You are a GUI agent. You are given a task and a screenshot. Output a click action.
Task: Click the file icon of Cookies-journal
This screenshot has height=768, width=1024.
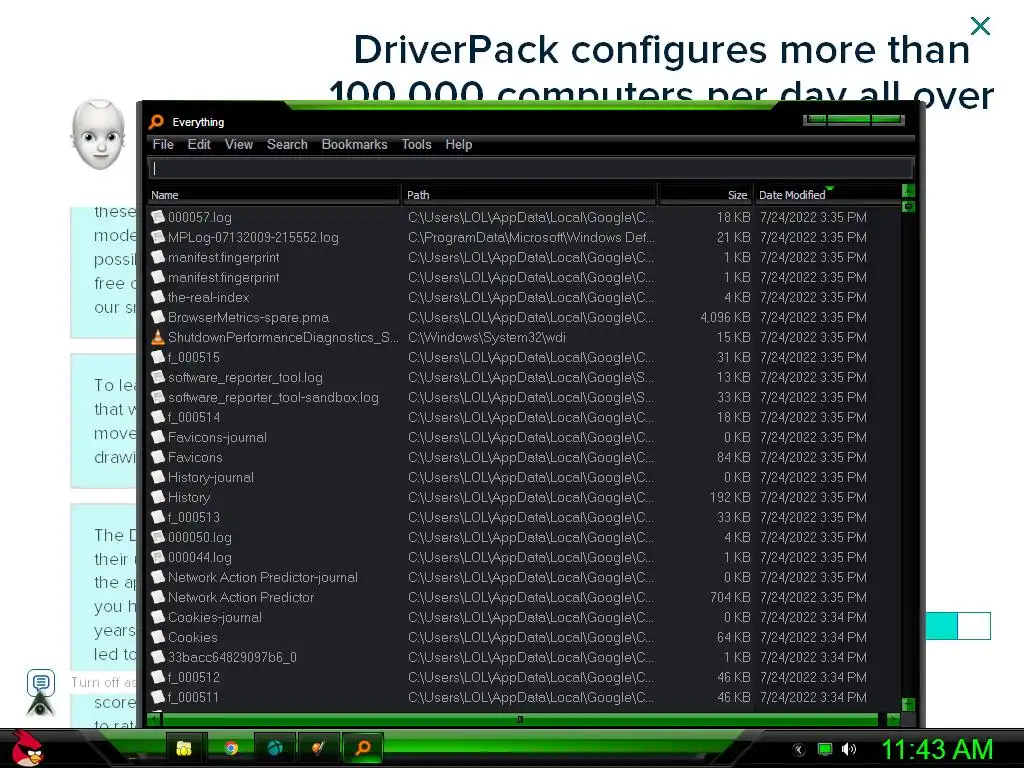[157, 617]
